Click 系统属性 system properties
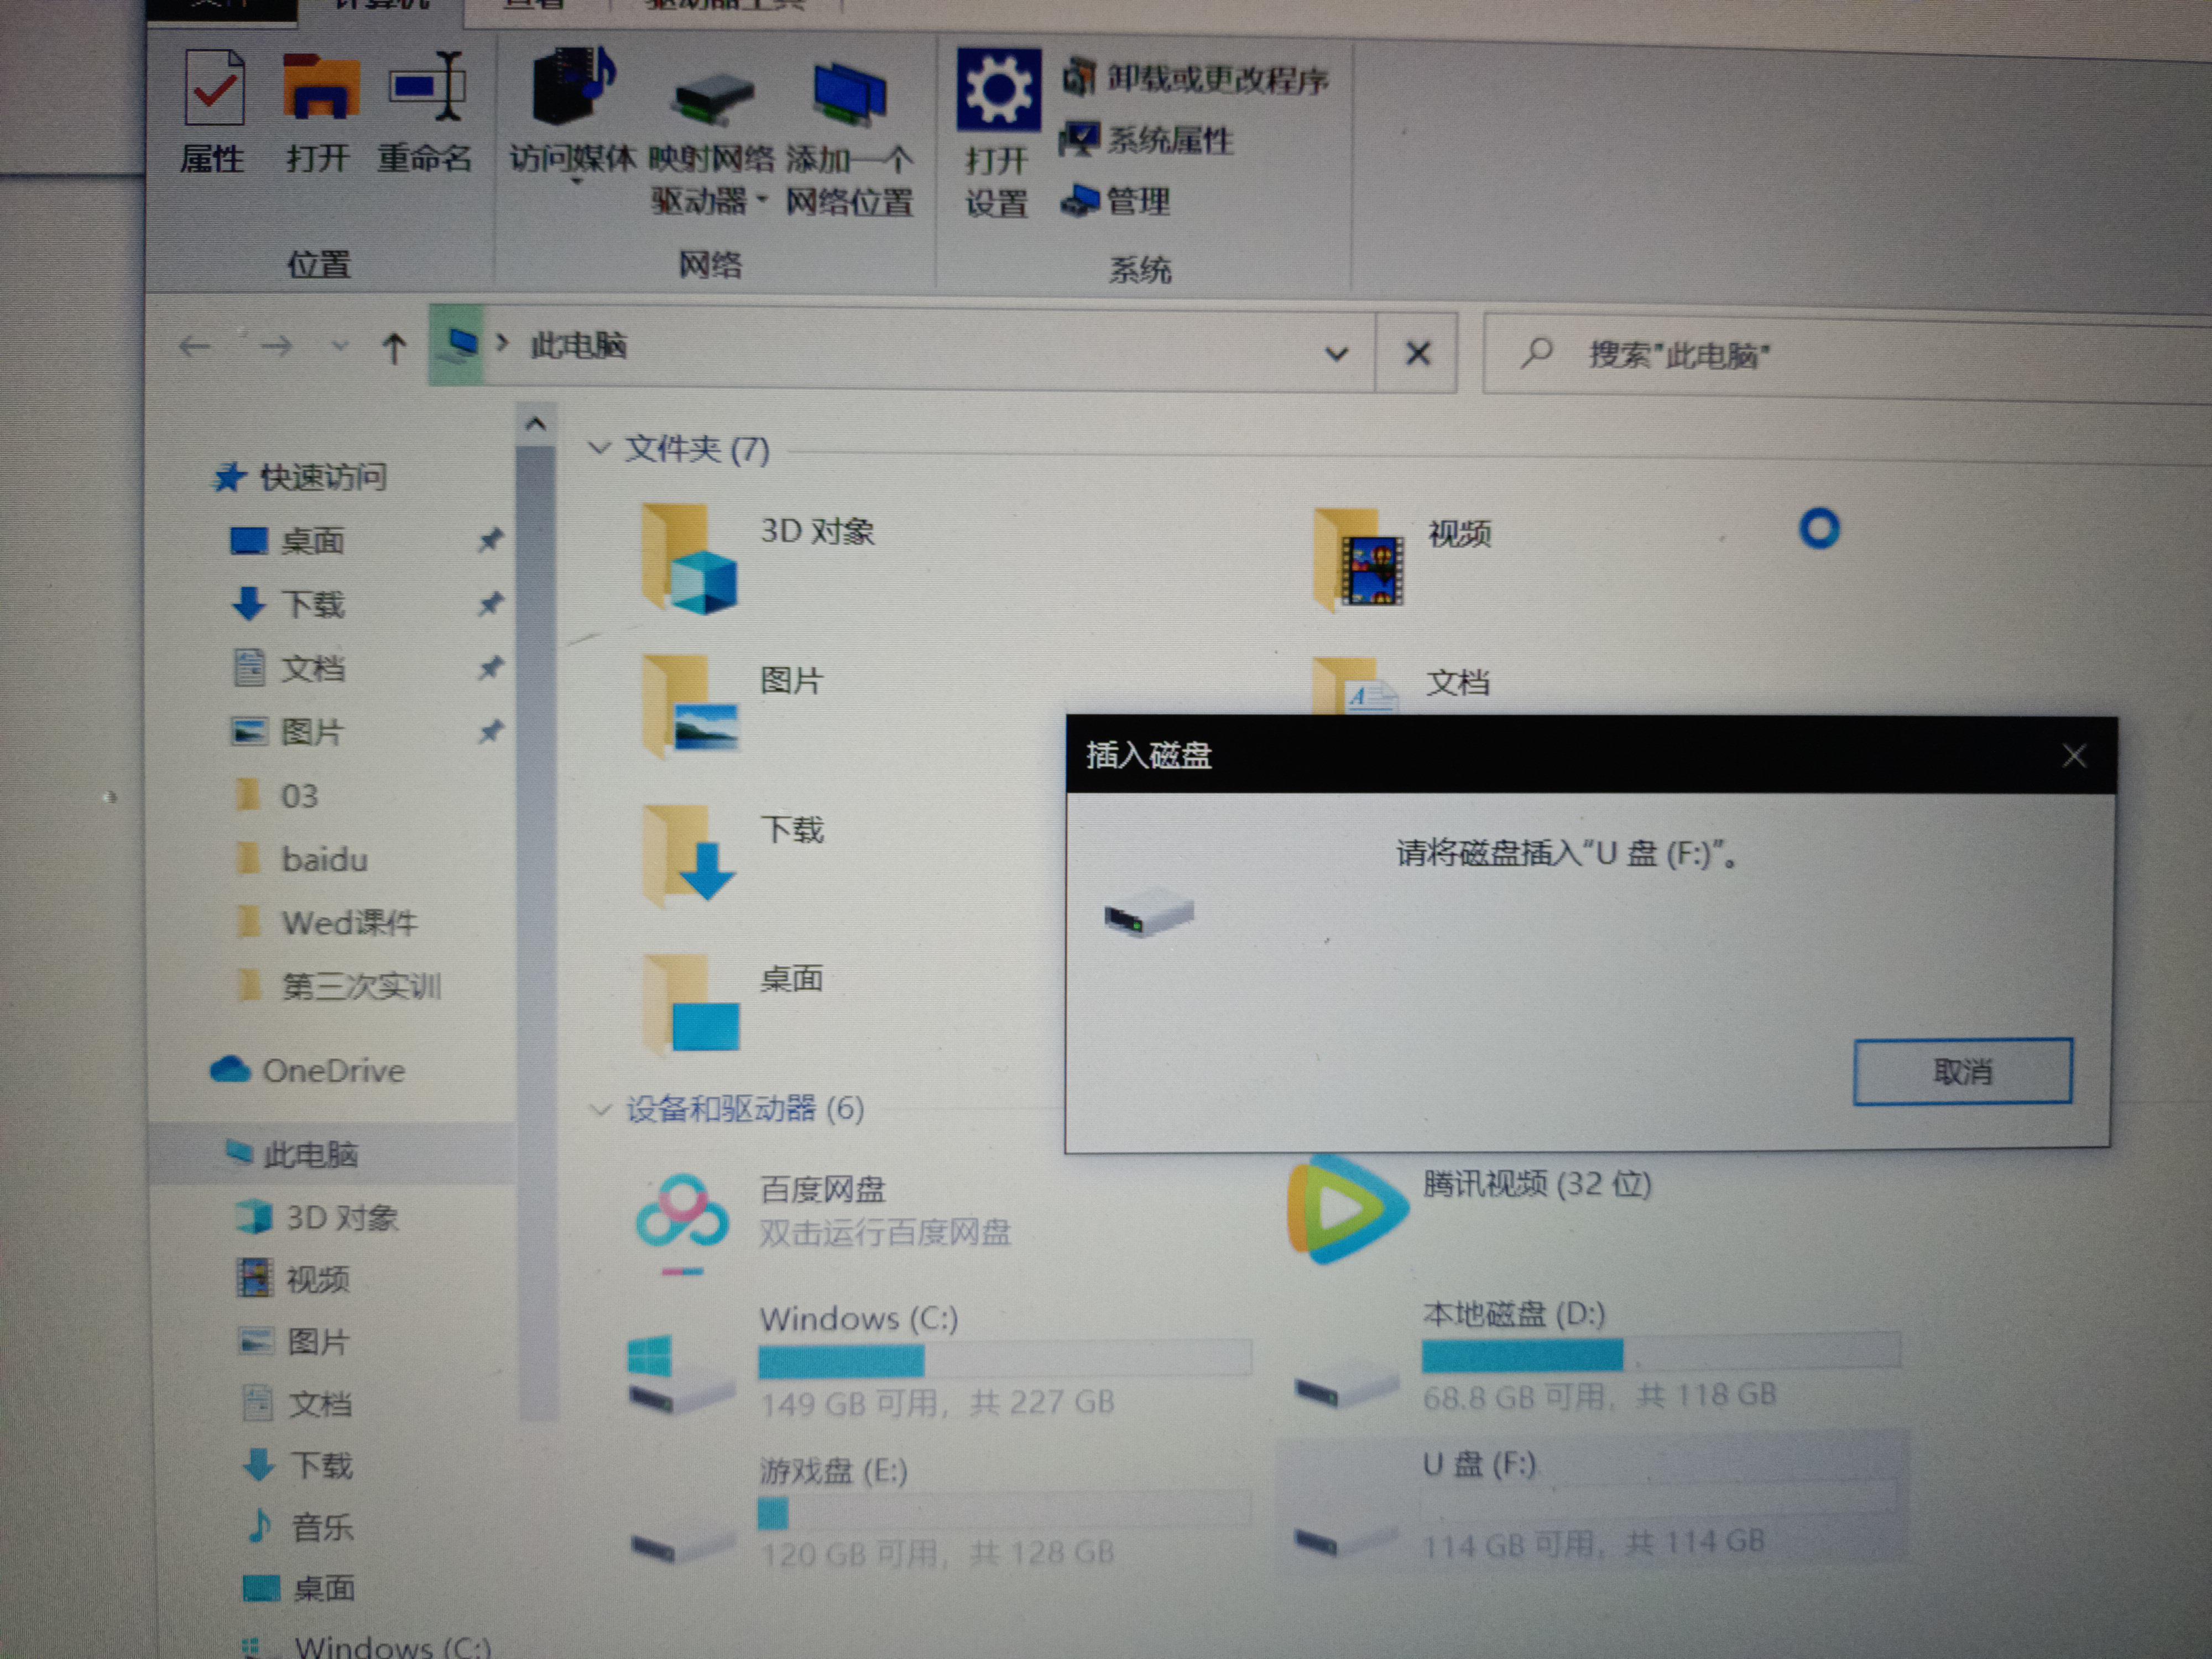The image size is (2212, 1659). (x=1147, y=139)
